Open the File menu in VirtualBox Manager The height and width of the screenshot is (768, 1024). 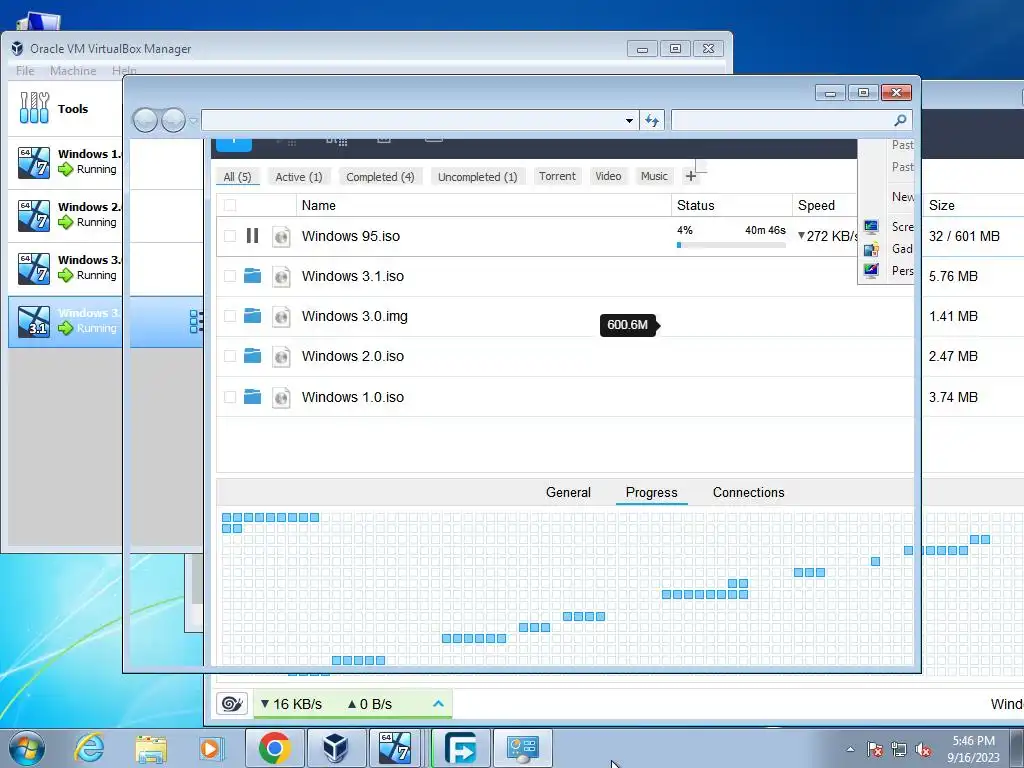click(25, 71)
